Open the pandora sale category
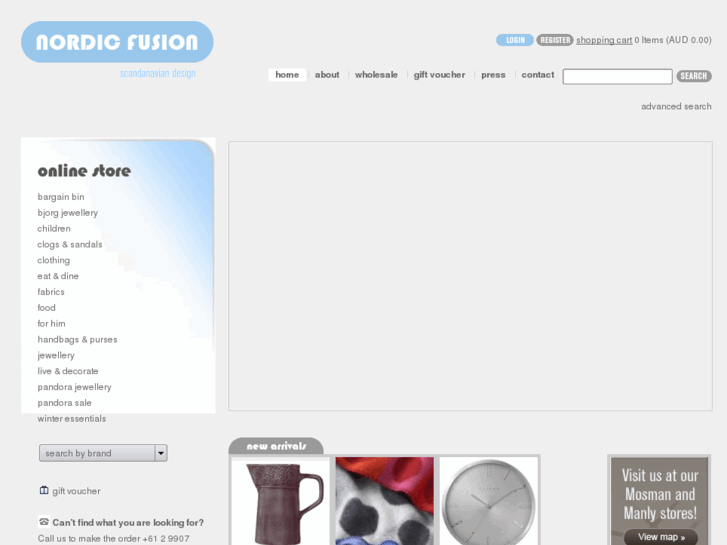Screen dimensions: 727x545 tap(64, 403)
